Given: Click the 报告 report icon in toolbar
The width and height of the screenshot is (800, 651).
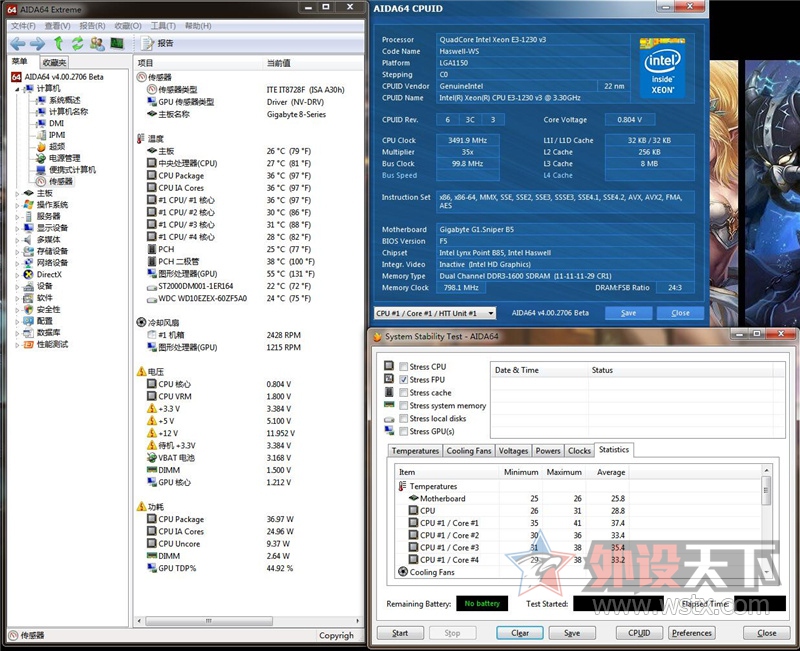Looking at the screenshot, I should pos(147,43).
